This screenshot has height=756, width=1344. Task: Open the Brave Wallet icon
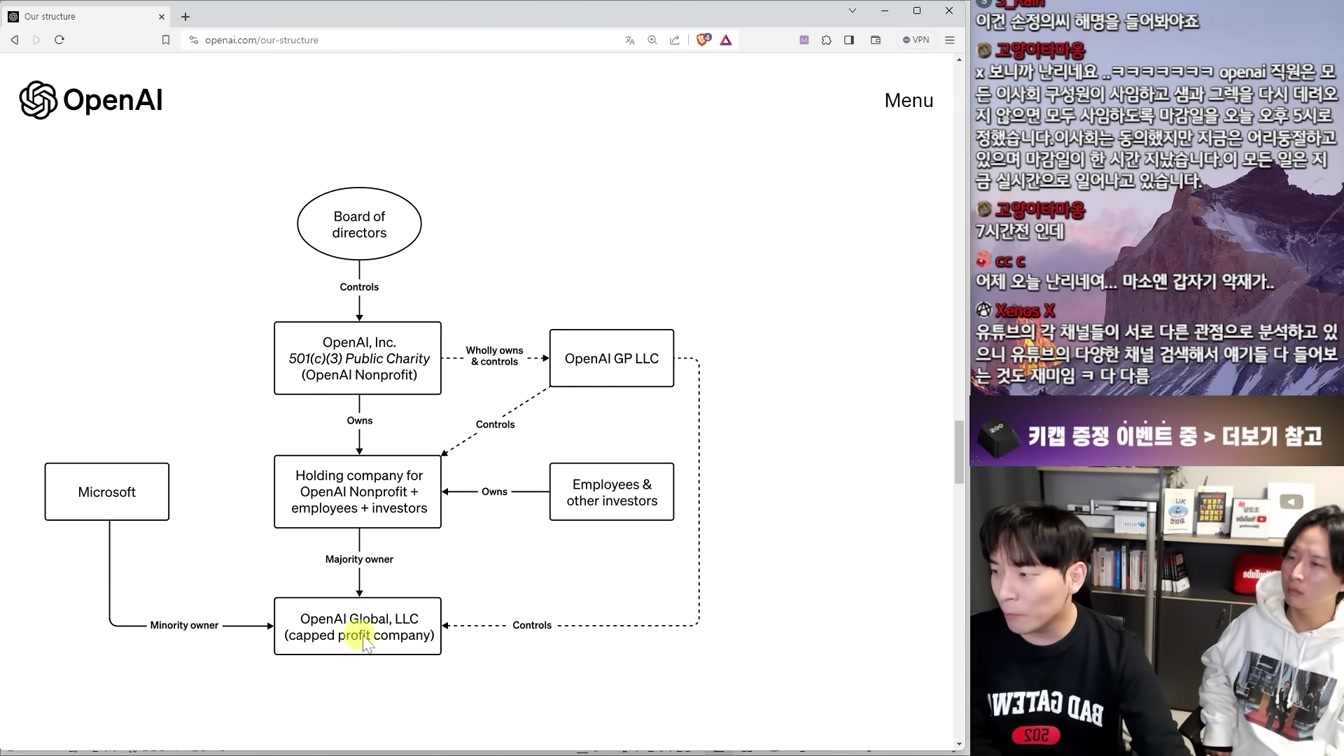coord(875,40)
